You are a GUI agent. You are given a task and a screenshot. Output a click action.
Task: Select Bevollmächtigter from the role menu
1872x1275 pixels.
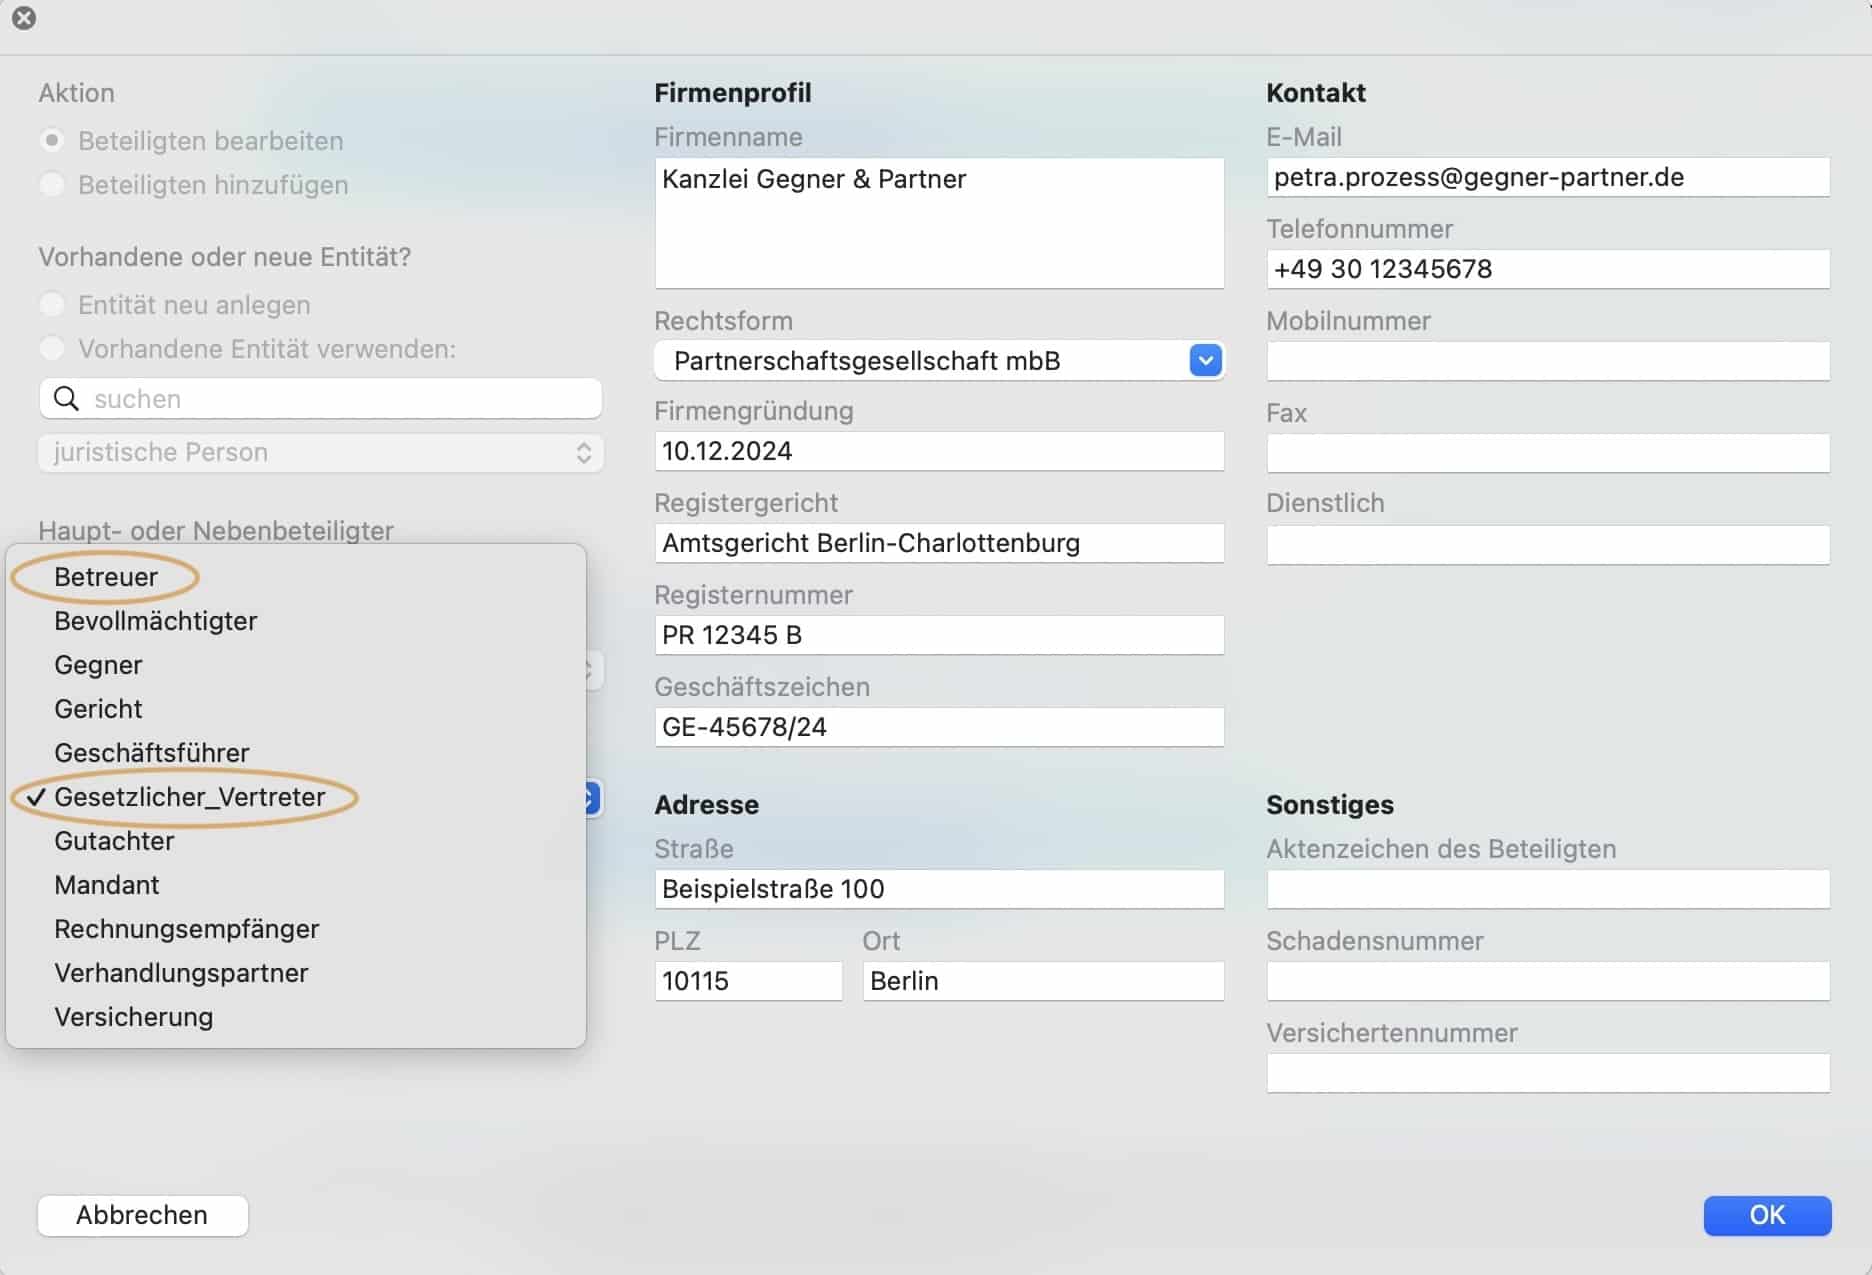point(296,621)
